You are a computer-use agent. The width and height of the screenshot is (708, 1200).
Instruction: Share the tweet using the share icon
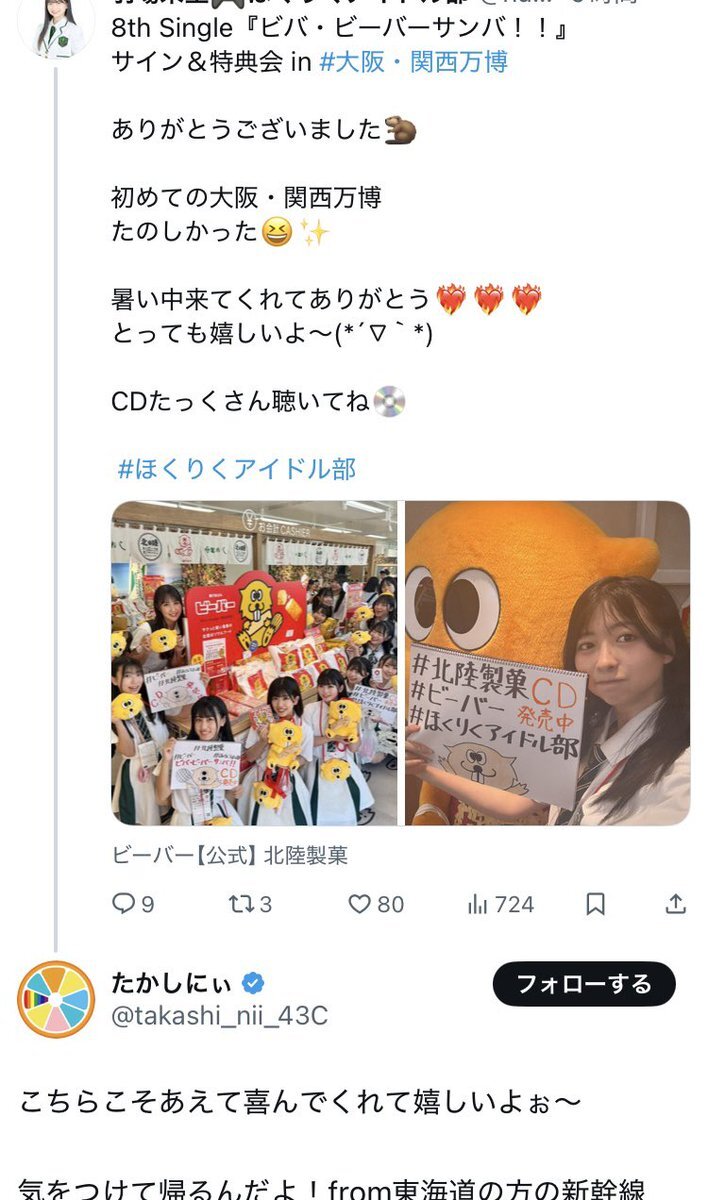(x=676, y=904)
